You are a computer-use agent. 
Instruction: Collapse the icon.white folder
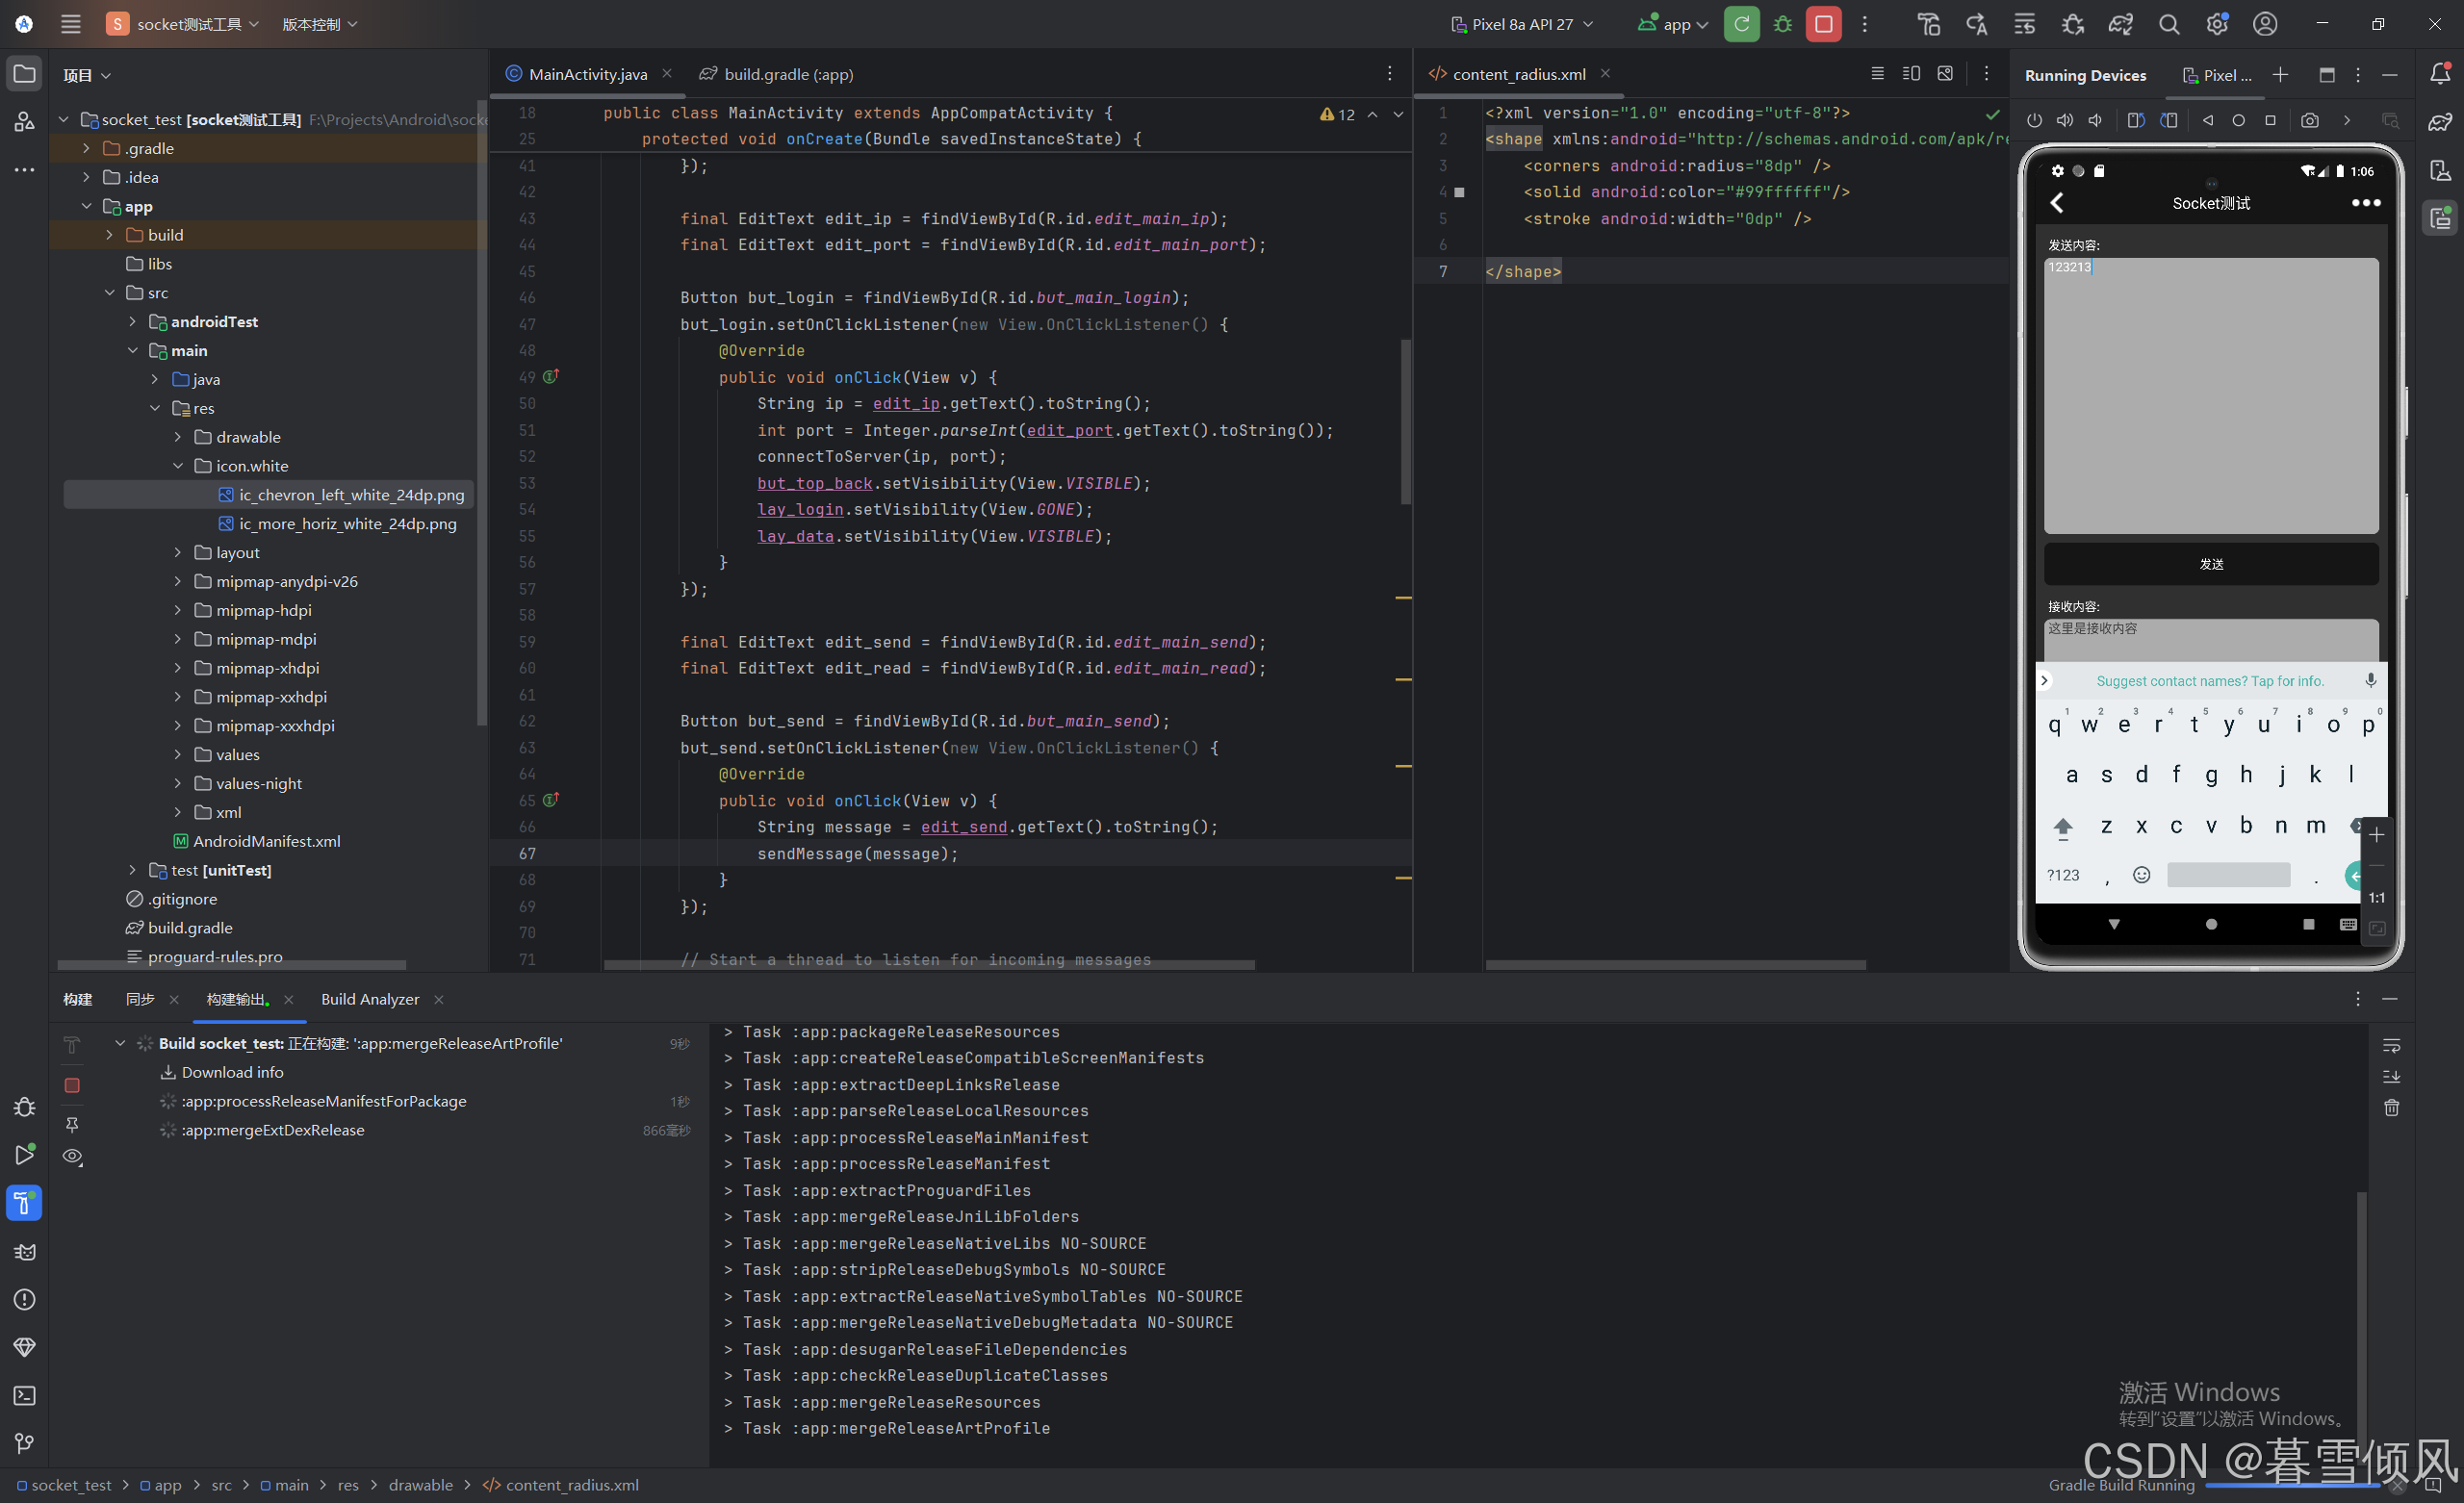point(178,466)
